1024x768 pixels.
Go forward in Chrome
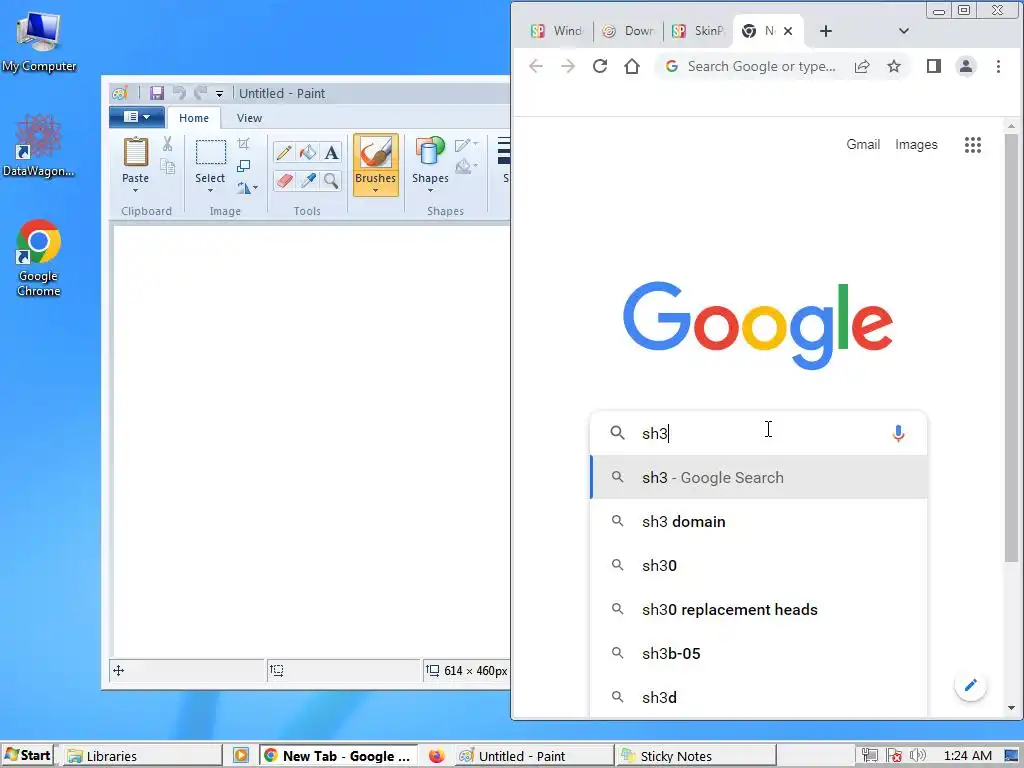click(x=568, y=66)
